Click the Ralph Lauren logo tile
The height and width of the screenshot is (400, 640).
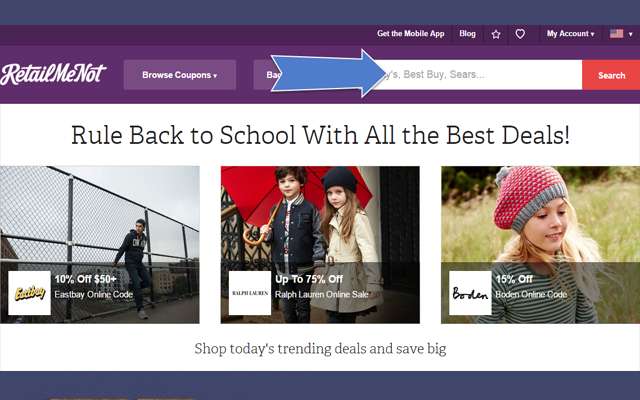250,293
